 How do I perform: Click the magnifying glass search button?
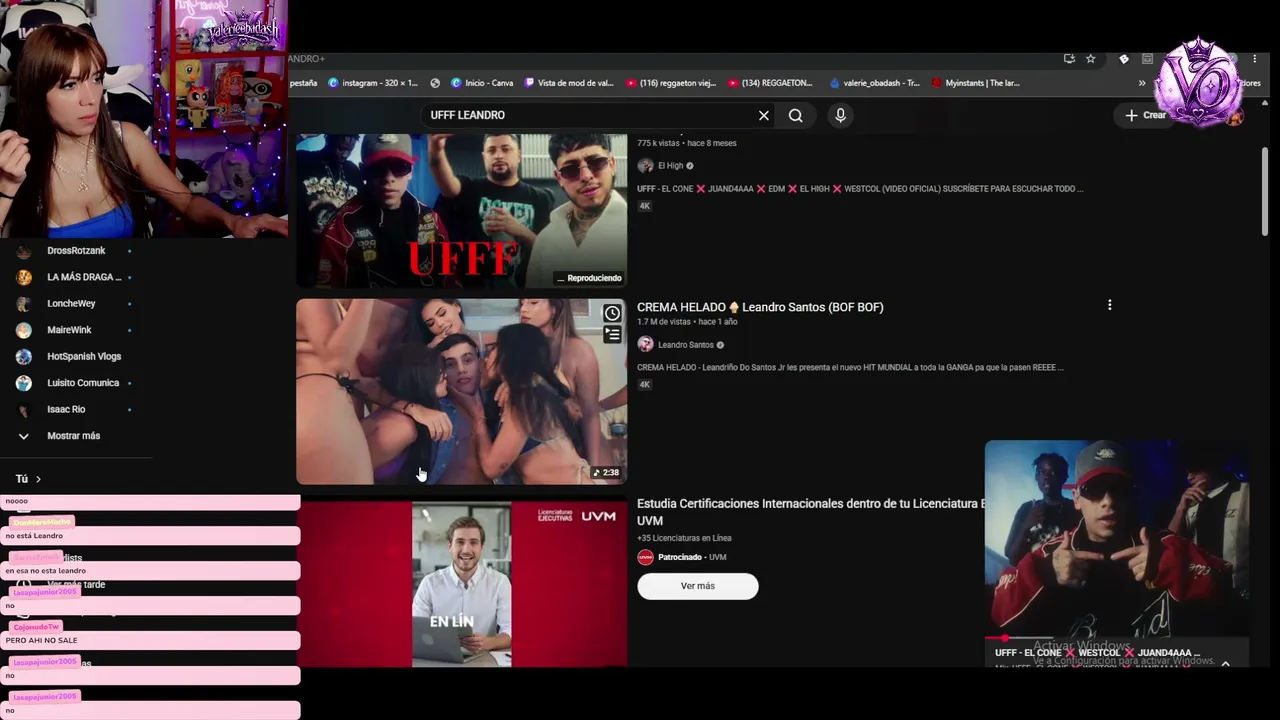click(795, 115)
